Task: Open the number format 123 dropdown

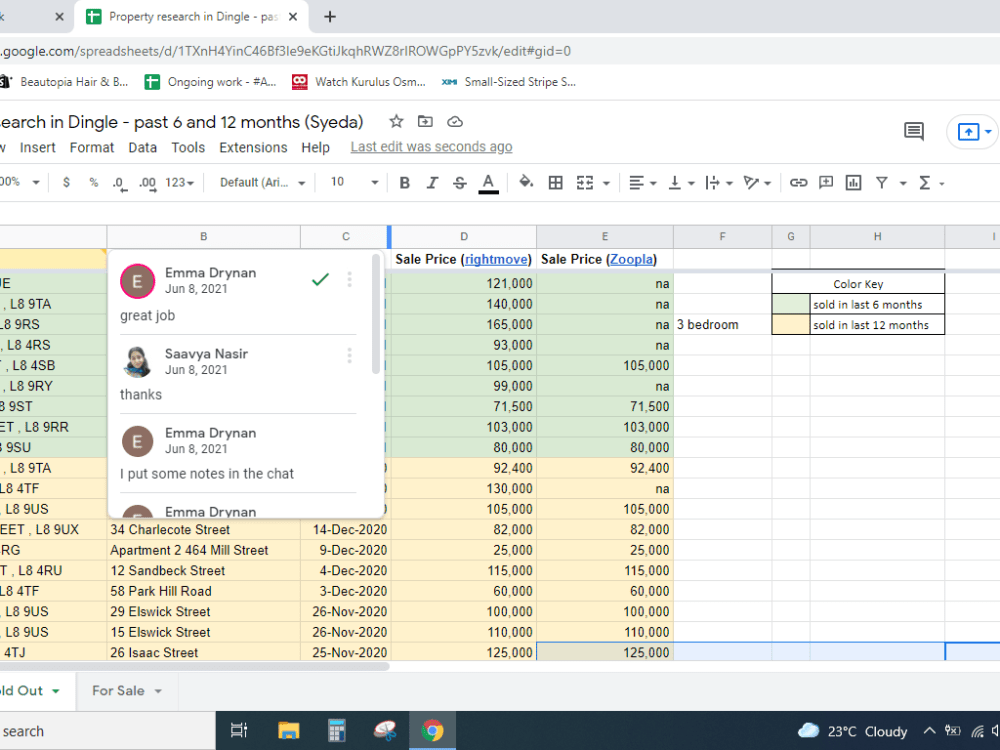Action: (x=179, y=183)
